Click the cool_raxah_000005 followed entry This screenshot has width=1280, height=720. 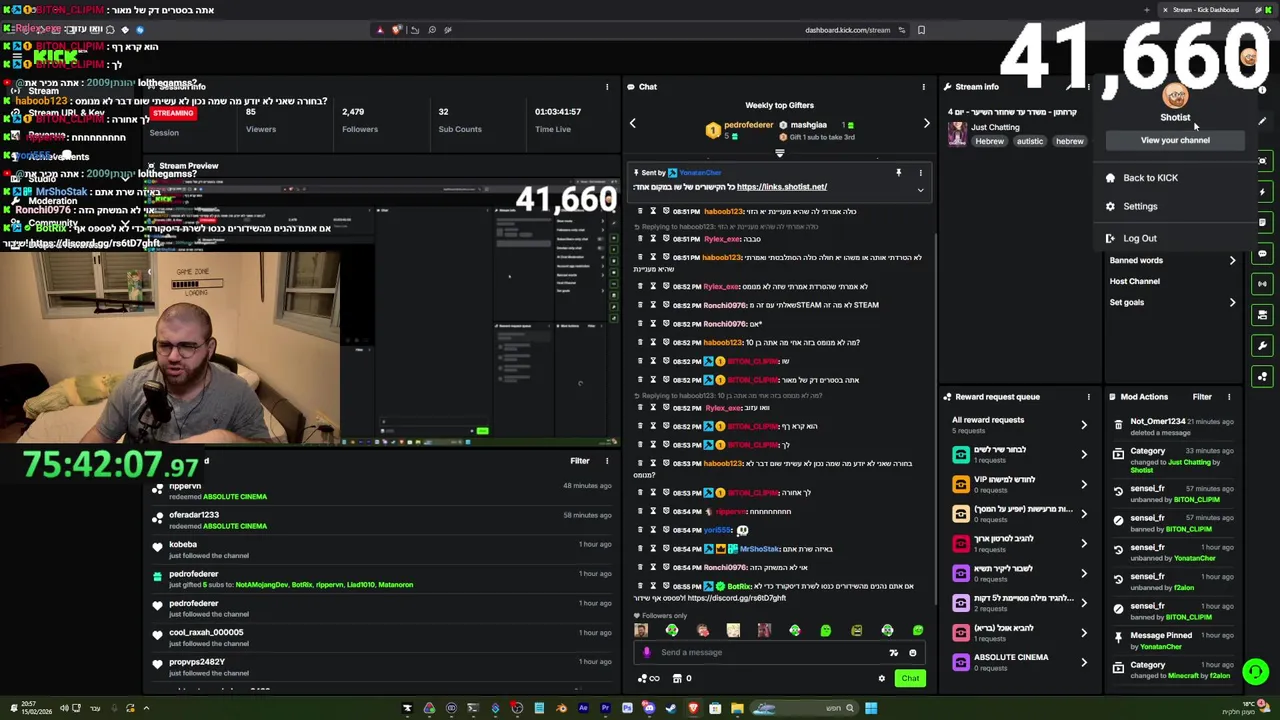point(380,638)
